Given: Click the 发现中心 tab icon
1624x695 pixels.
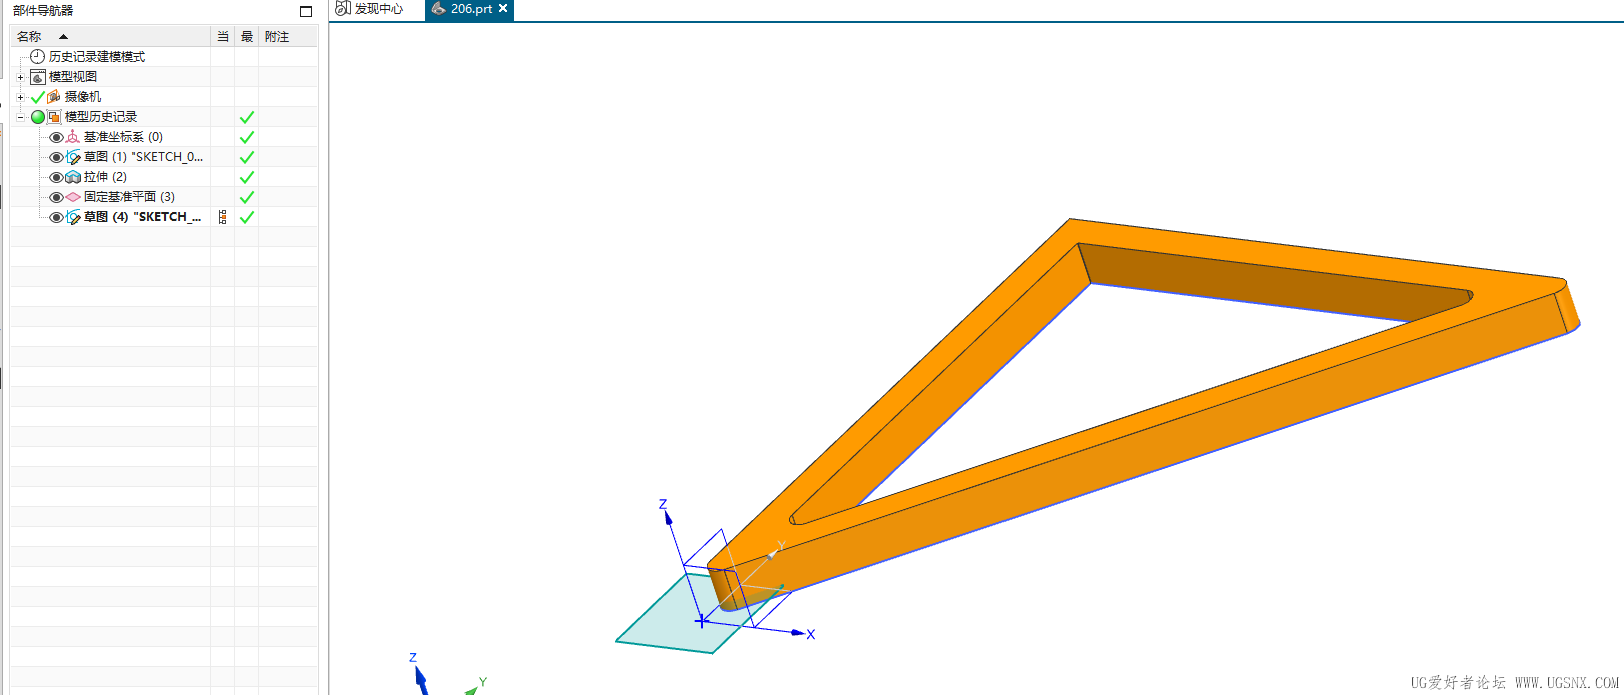Looking at the screenshot, I should [x=343, y=8].
